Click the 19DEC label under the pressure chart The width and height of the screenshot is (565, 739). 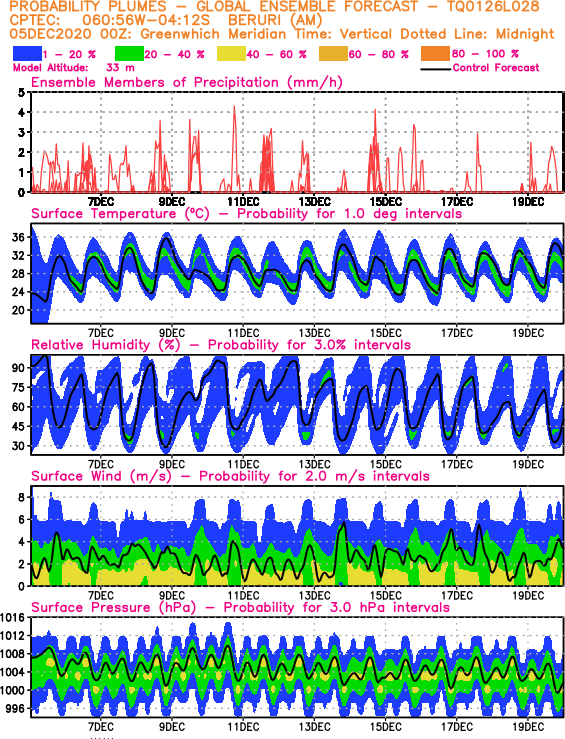pos(528,727)
